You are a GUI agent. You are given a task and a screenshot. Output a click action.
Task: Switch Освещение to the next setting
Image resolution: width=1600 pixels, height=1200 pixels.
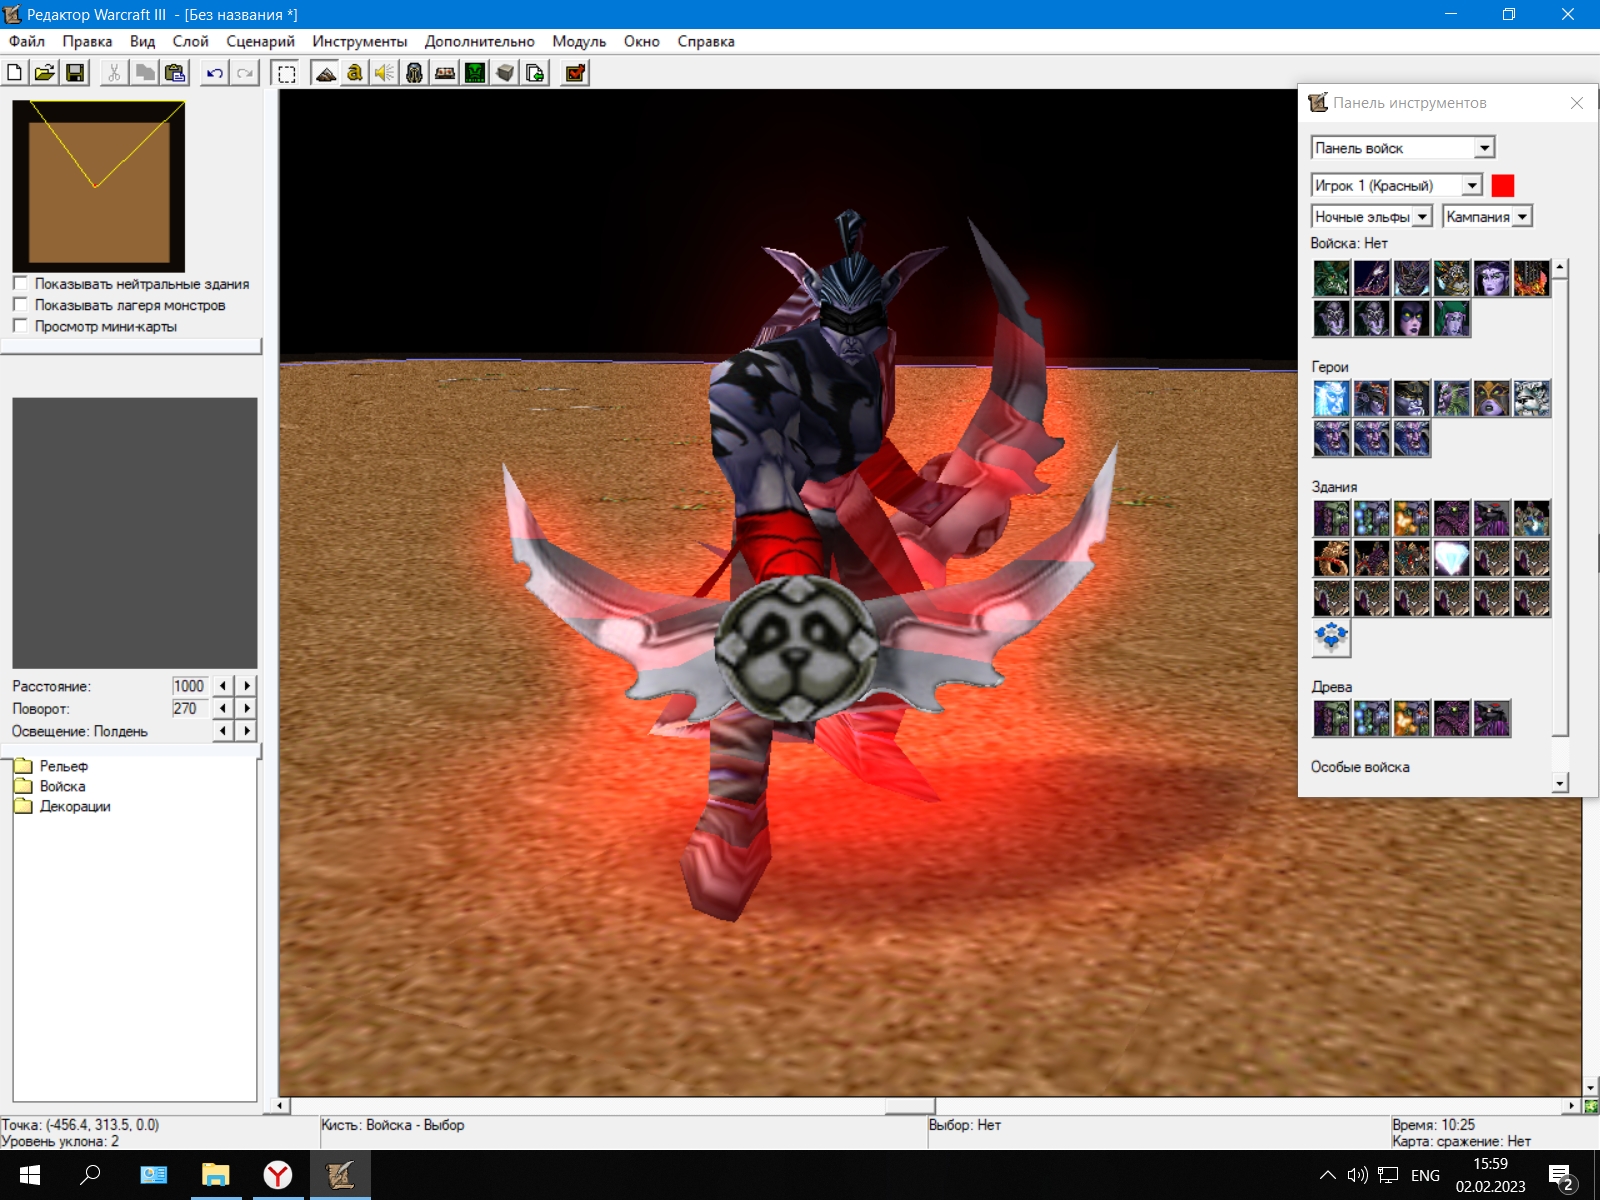click(x=247, y=731)
